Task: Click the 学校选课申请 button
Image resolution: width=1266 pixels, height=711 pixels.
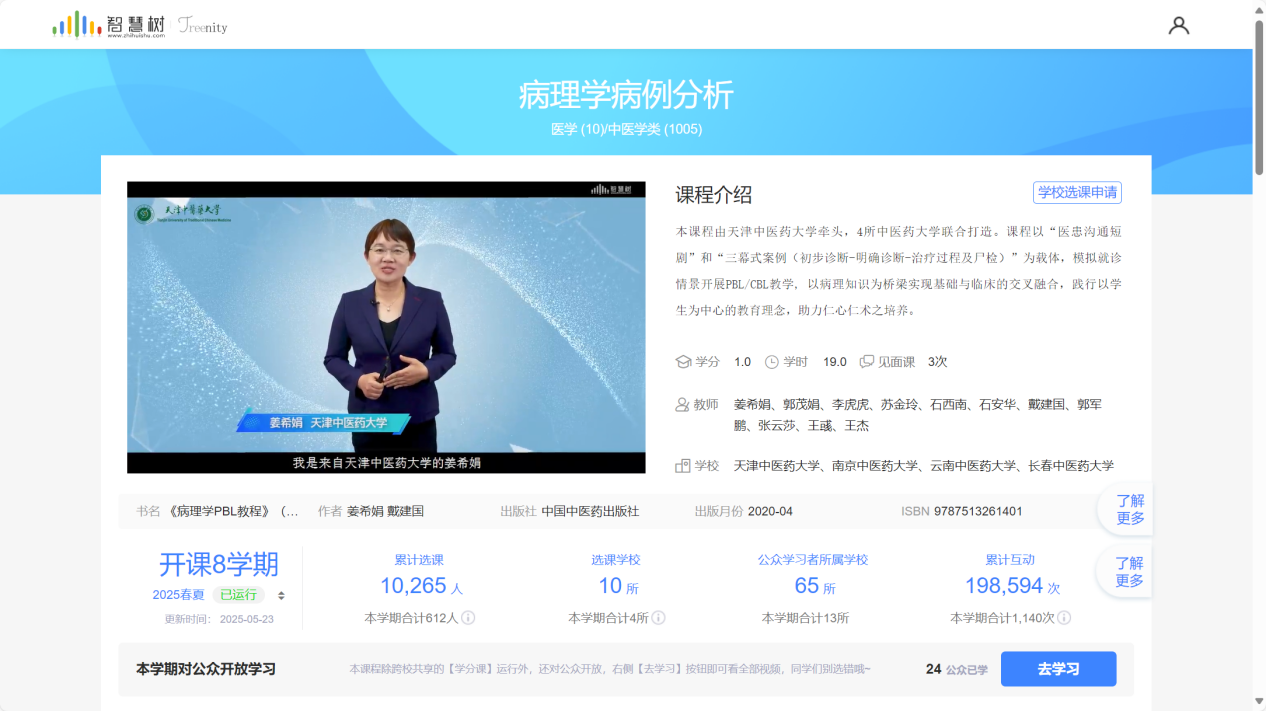Action: 1077,192
